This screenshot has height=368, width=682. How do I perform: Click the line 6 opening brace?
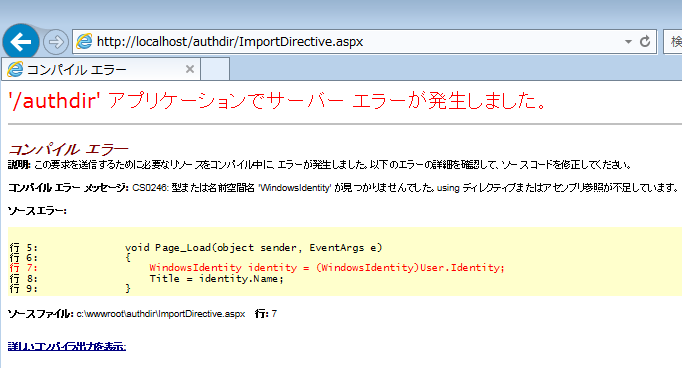click(128, 258)
